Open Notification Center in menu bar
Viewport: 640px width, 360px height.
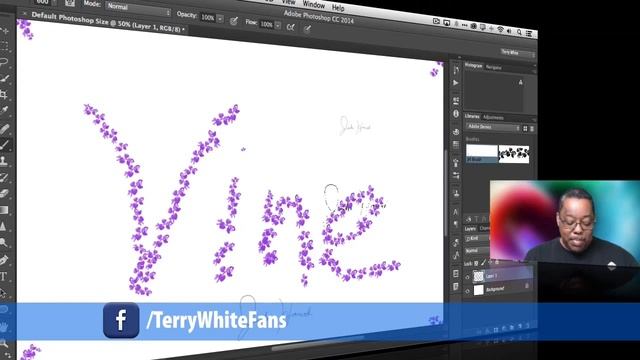coord(529,33)
